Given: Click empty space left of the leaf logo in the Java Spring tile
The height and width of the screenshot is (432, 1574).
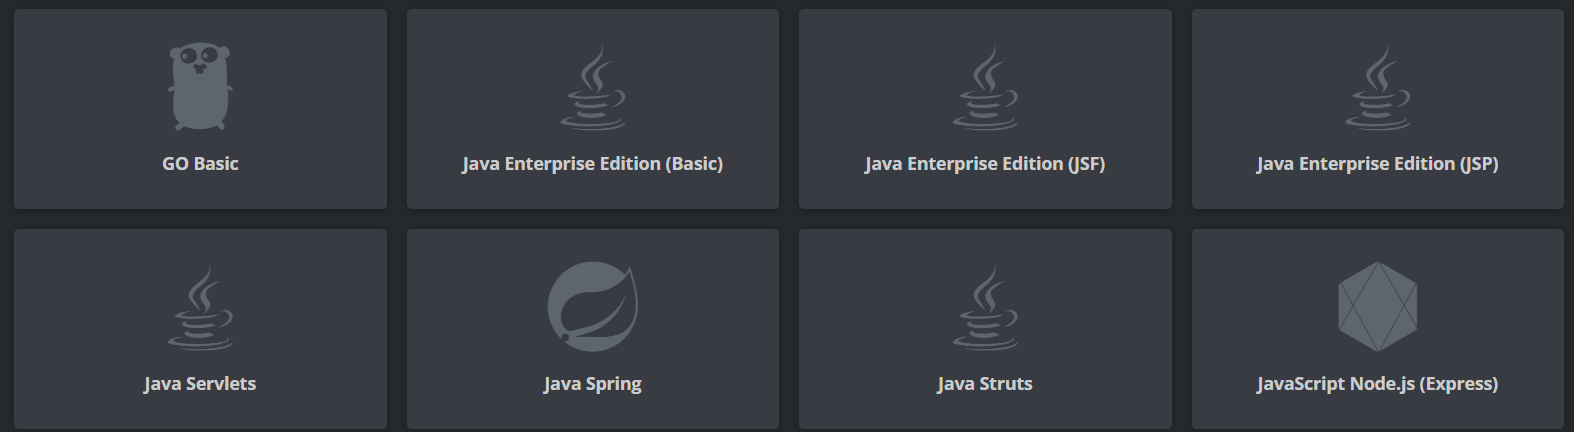Looking at the screenshot, I should pos(470,307).
